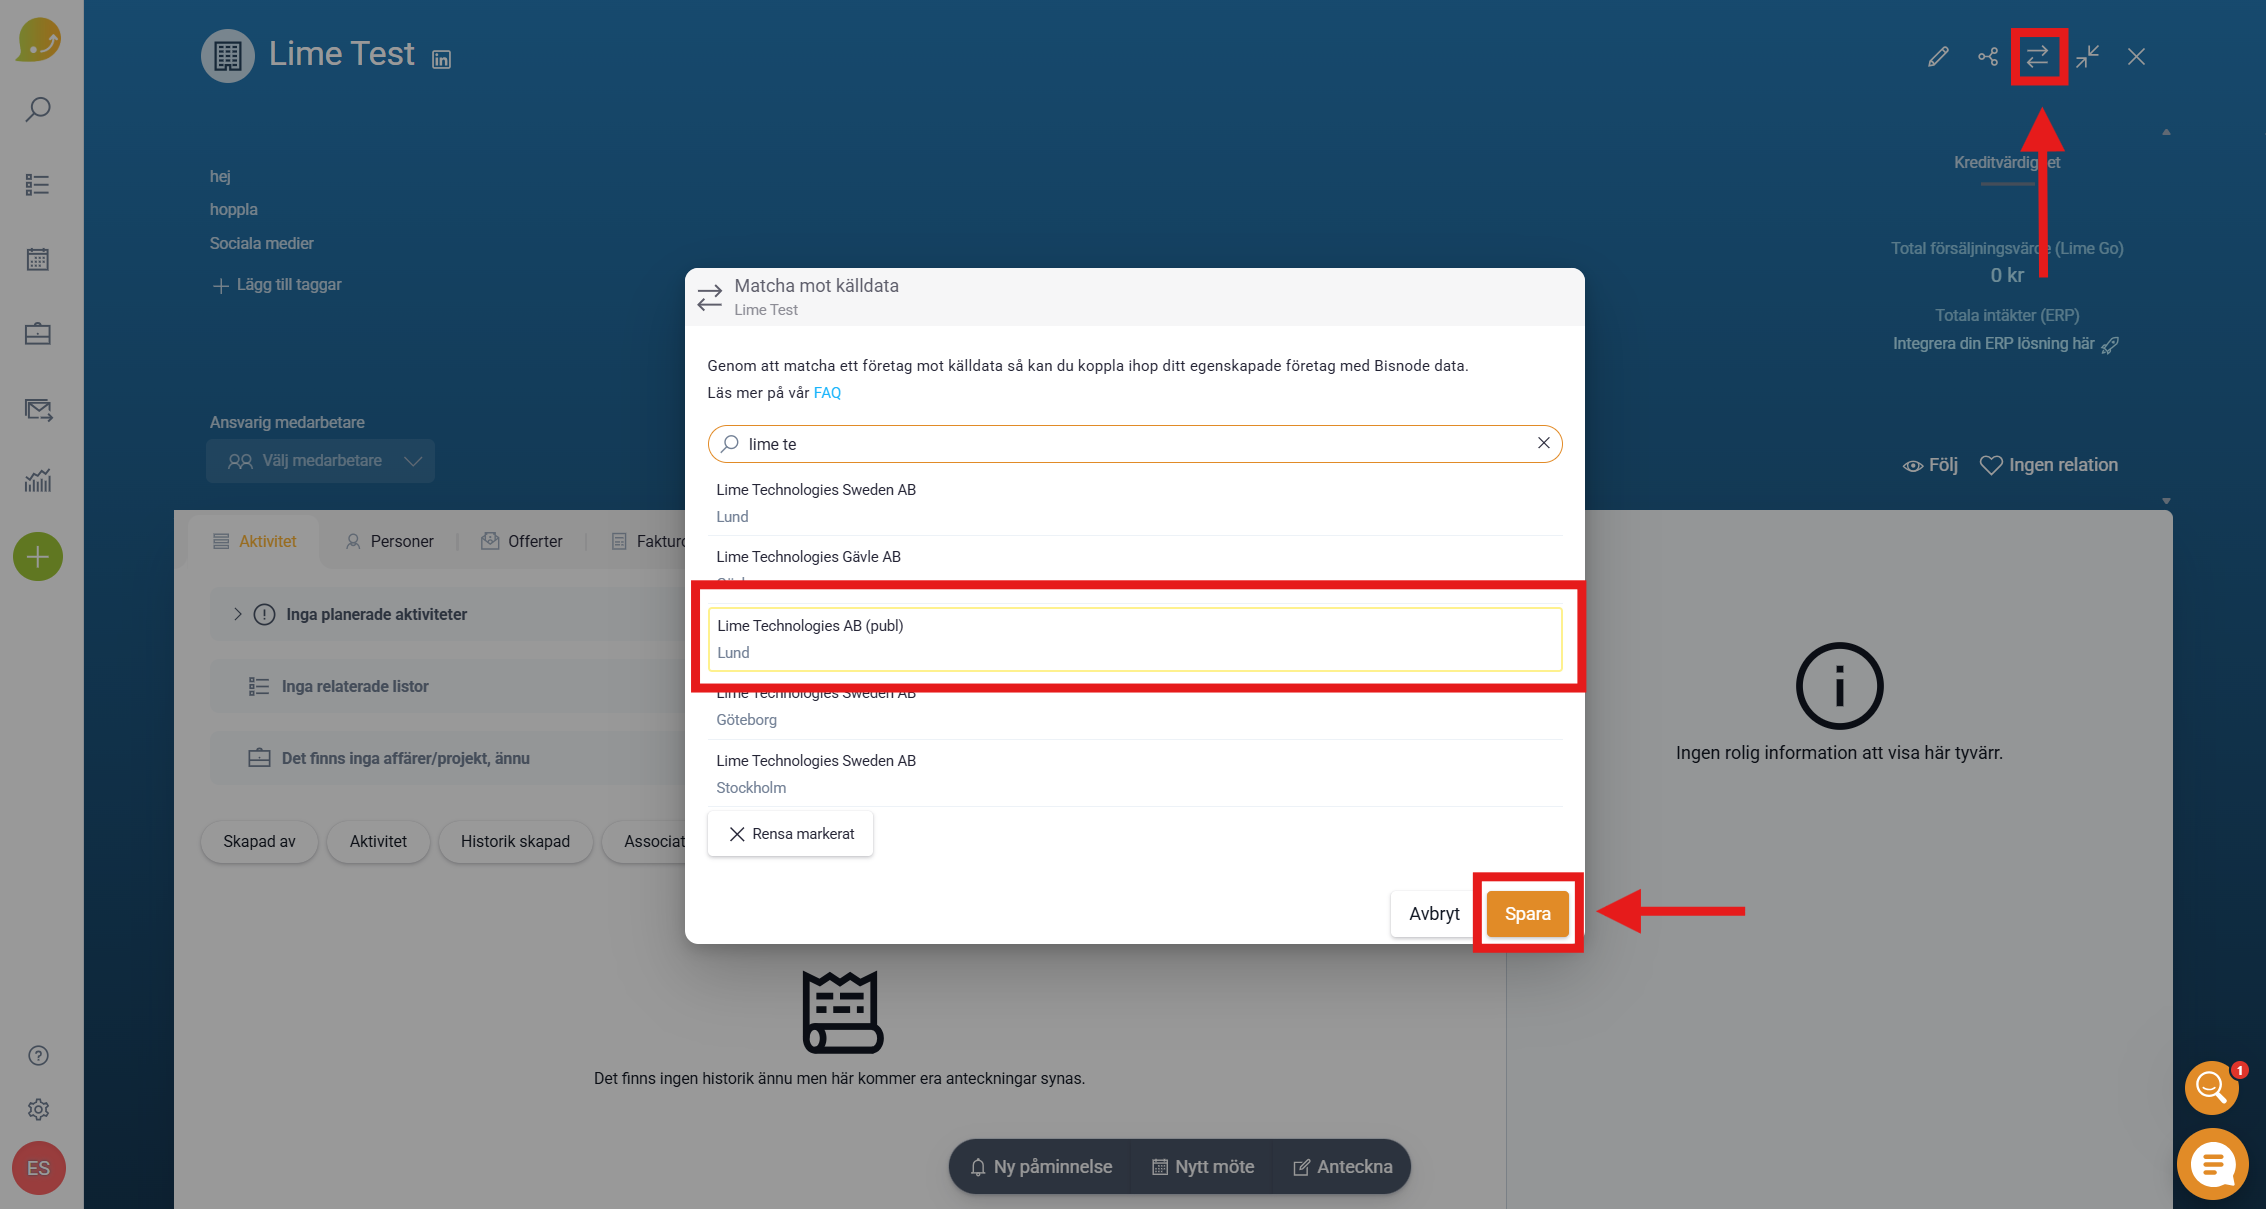Open the LinkedIn icon beside Lime Test
The height and width of the screenshot is (1209, 2266).
pos(441,60)
